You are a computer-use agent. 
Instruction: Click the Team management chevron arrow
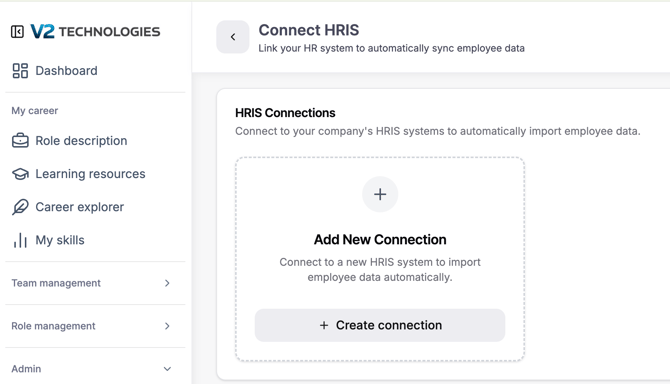click(x=167, y=283)
